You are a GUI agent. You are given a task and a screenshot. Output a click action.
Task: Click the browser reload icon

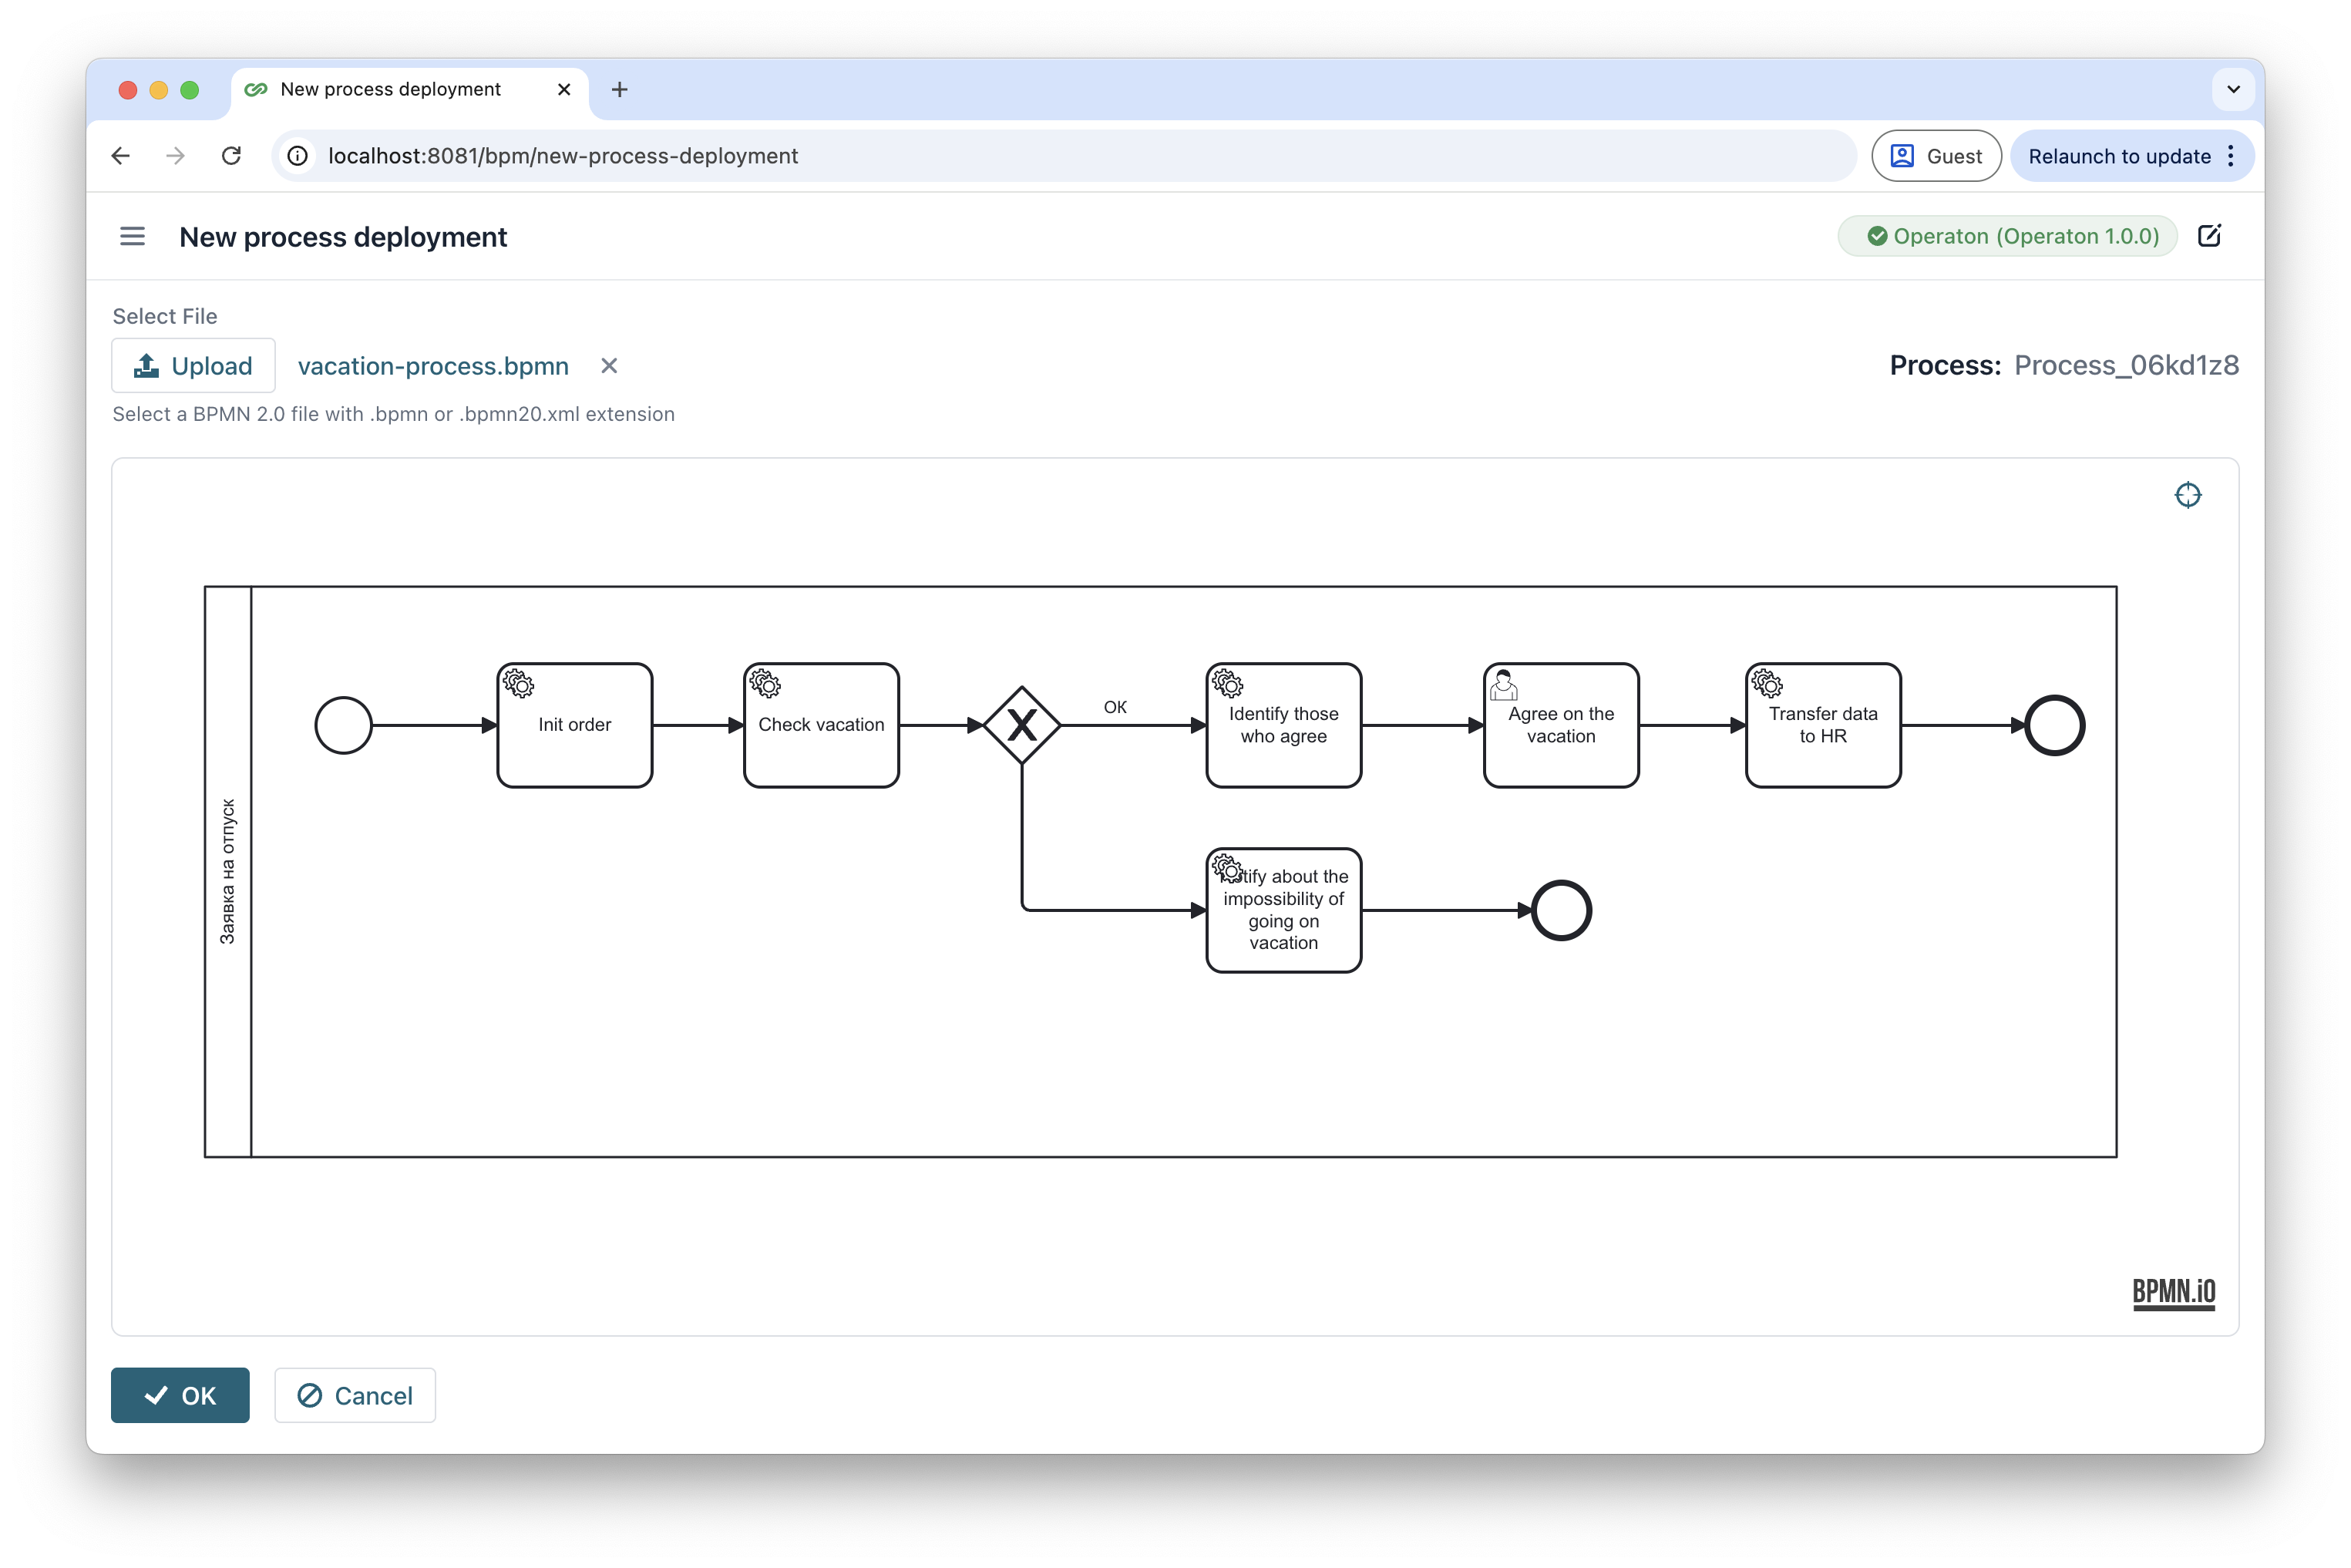[x=231, y=156]
